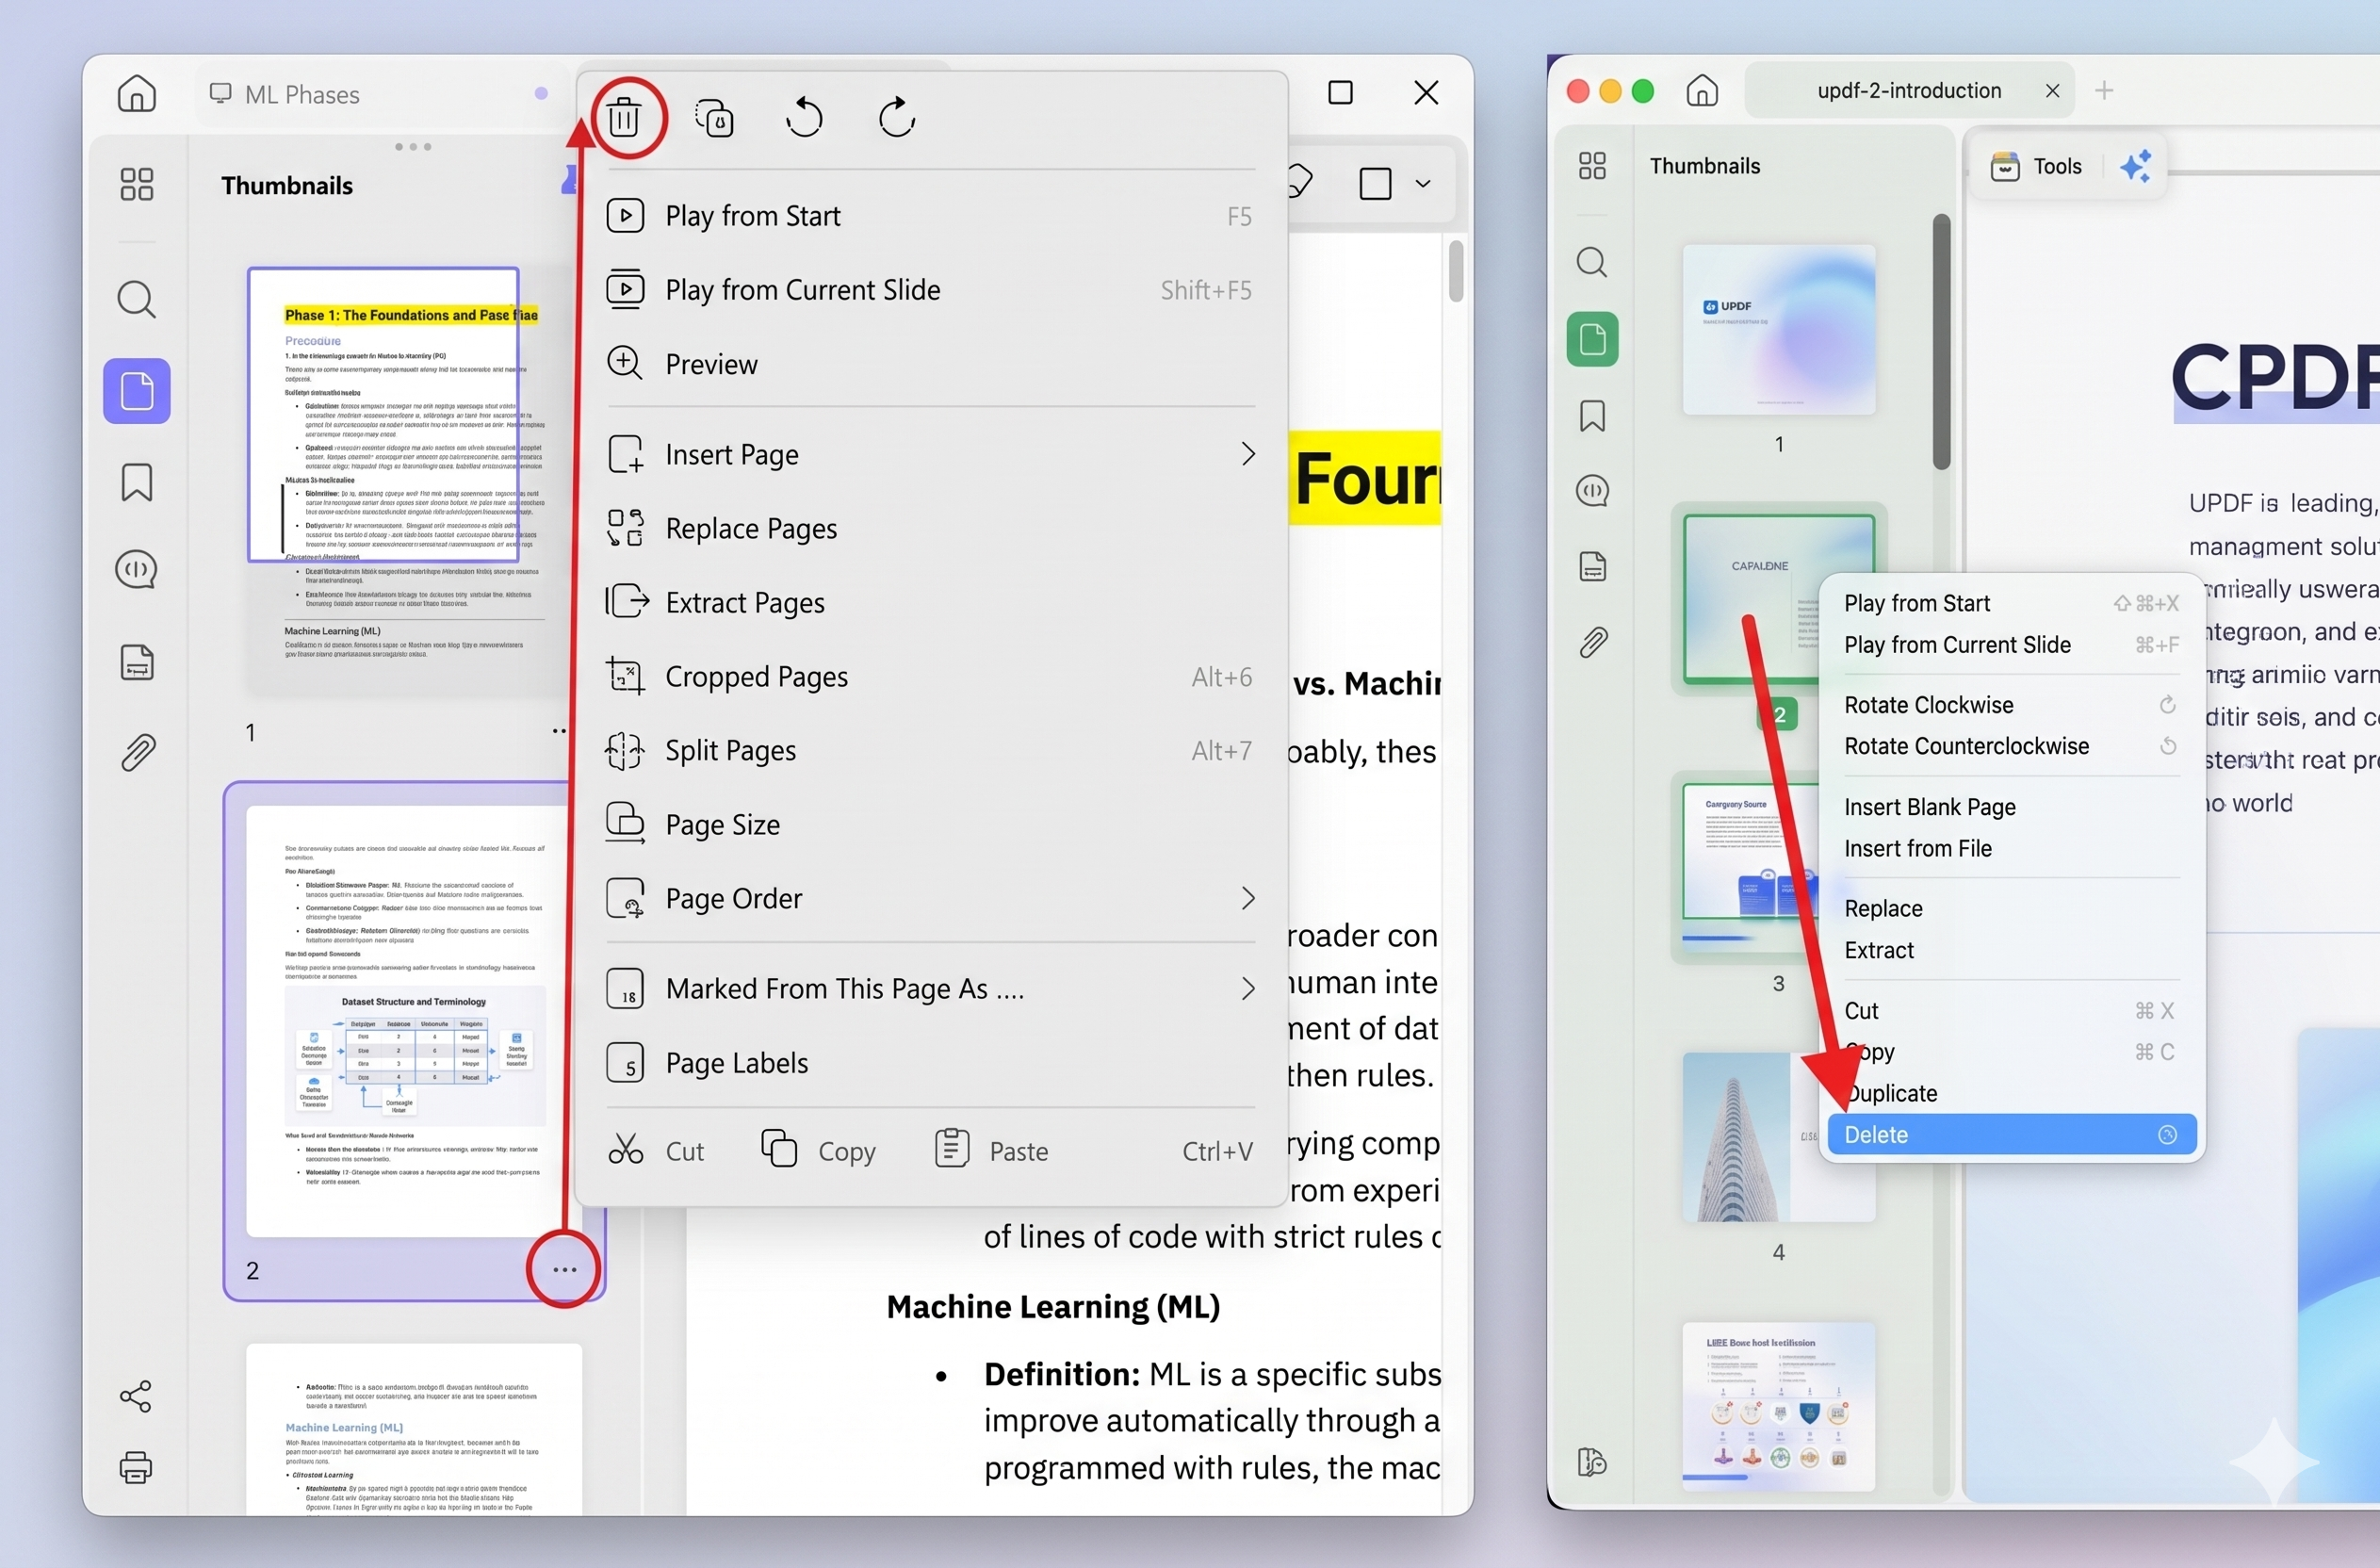Select the page thumbnails panel icon, highlighted purple

pos(137,391)
